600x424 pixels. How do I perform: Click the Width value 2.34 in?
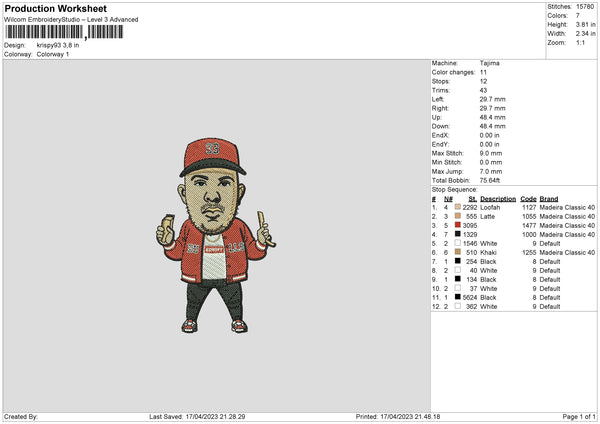tap(585, 34)
